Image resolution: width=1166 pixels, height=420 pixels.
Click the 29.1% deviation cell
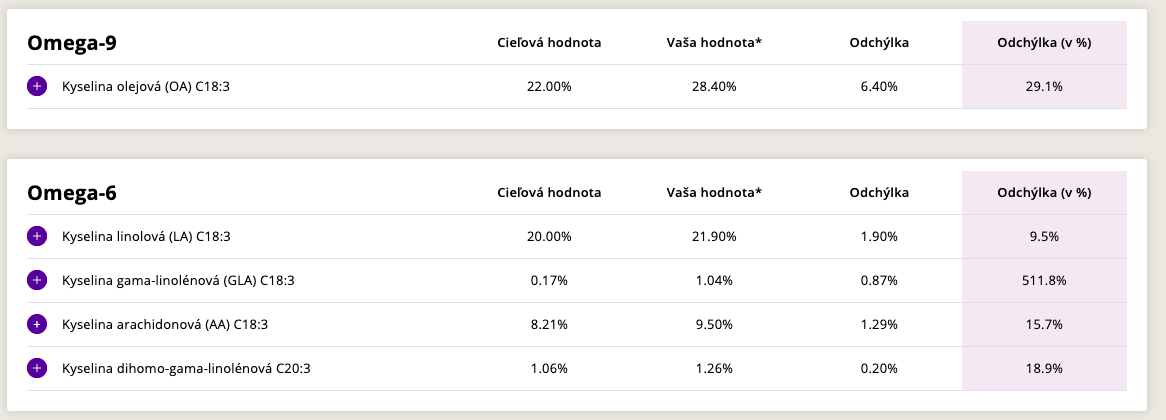pos(1044,87)
